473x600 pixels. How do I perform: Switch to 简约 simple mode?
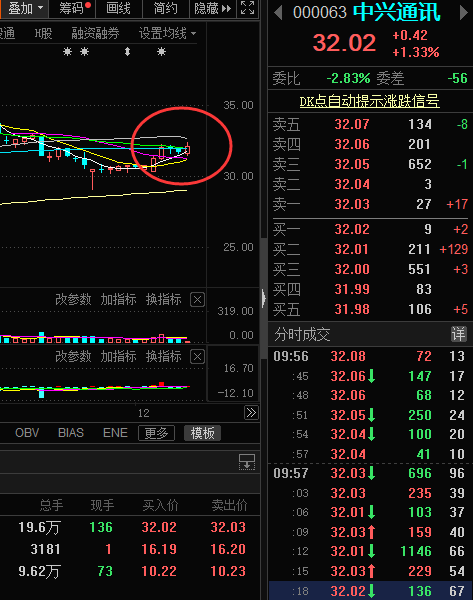click(165, 8)
